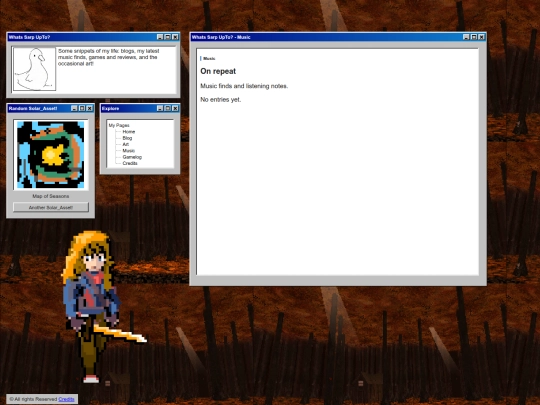Click the Another Solar_Asset! button

click(51, 207)
